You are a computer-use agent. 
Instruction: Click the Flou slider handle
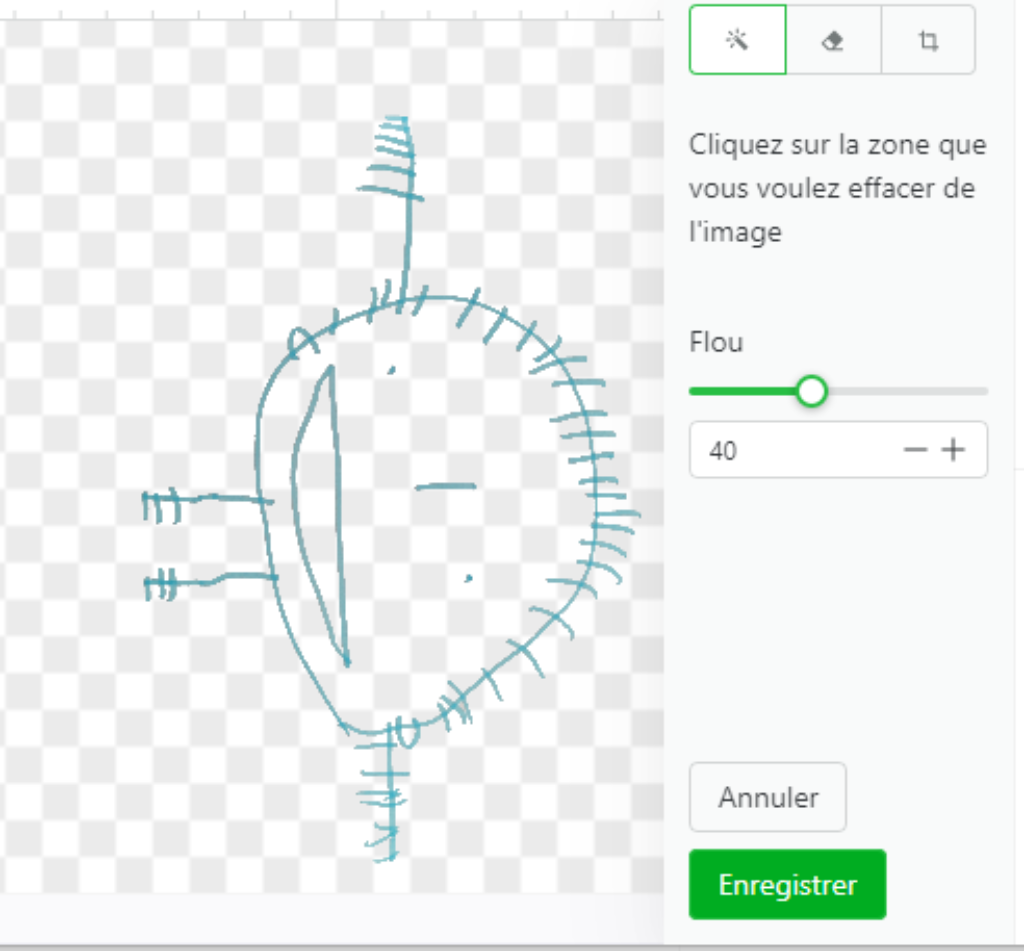812,391
